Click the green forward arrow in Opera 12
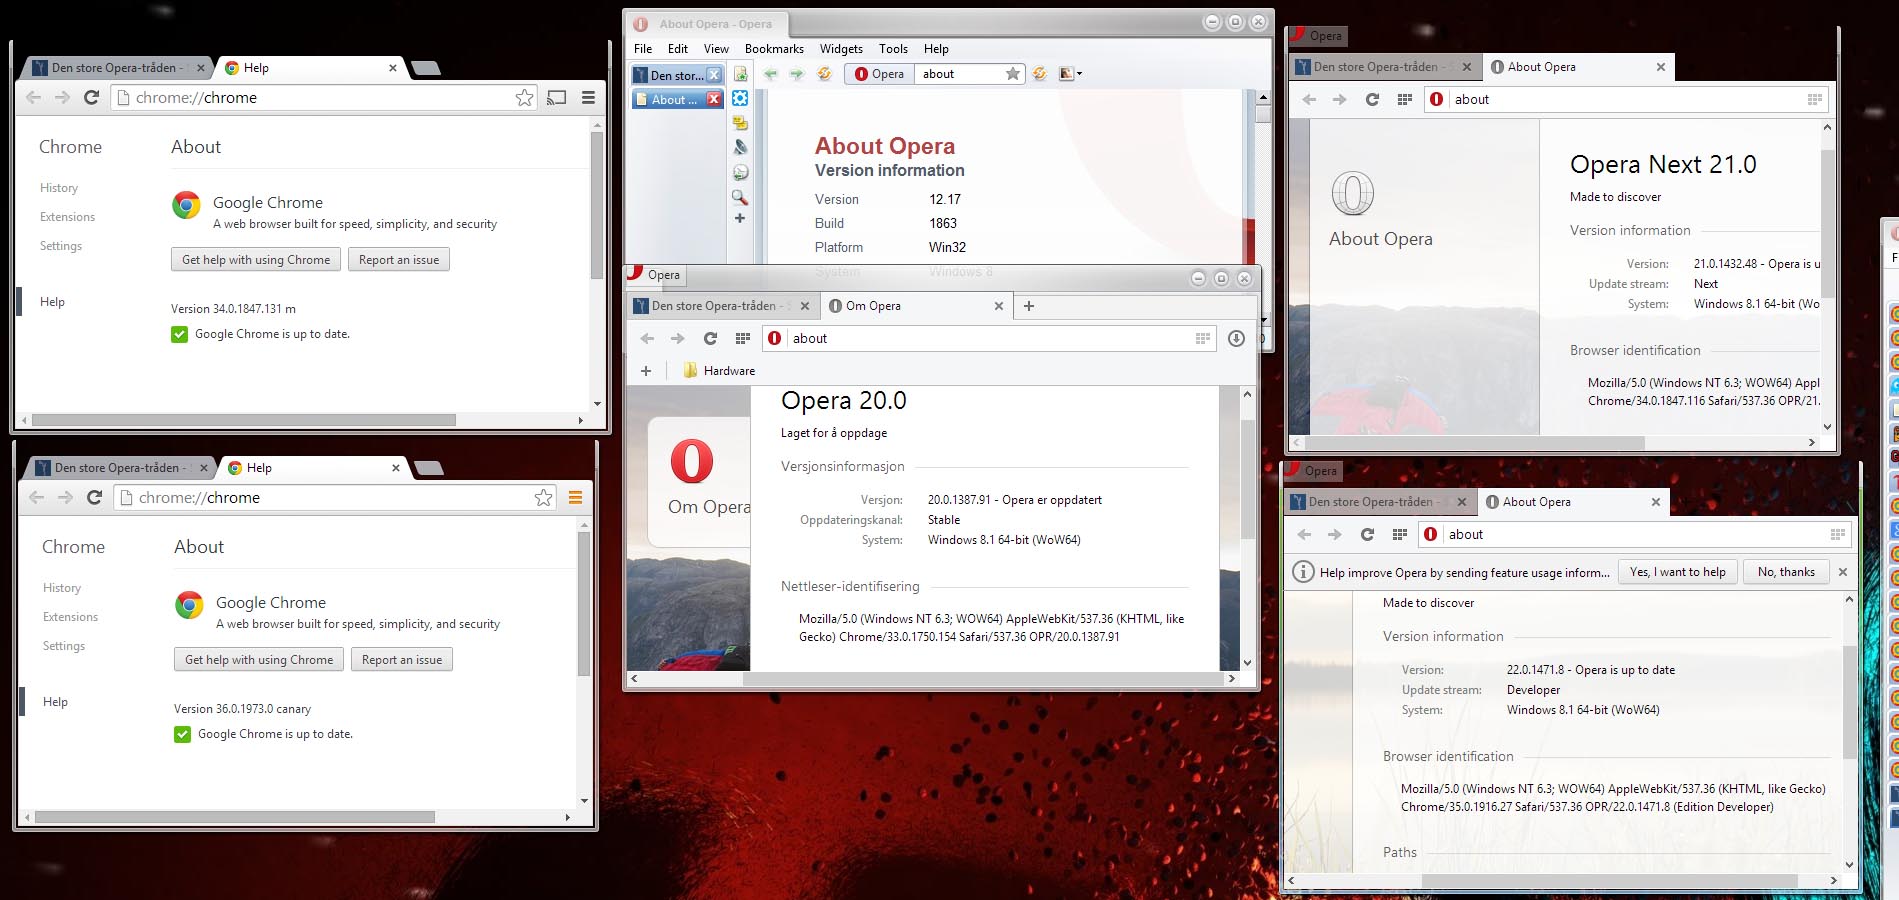Screen dimensions: 1899x900 point(796,74)
